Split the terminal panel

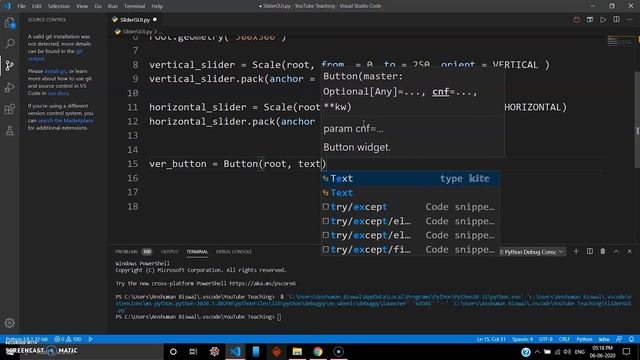coord(590,251)
